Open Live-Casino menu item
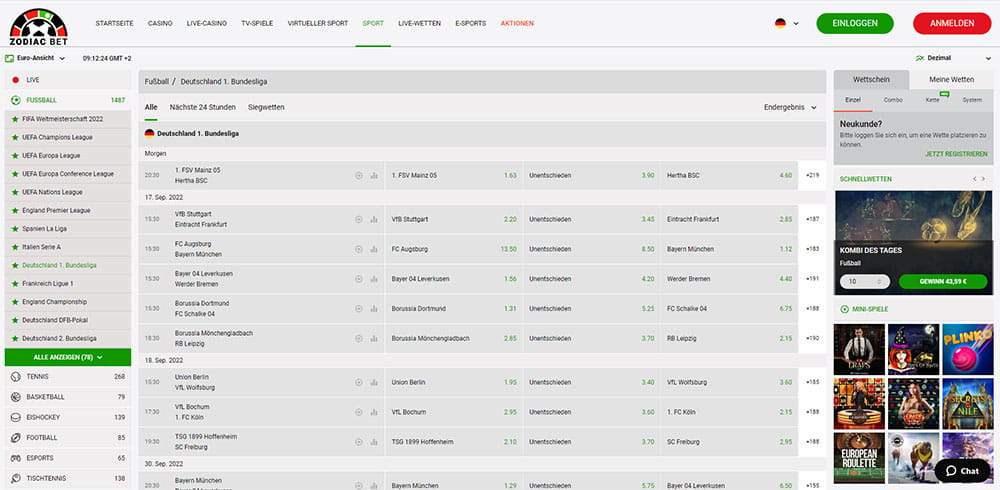This screenshot has height=490, width=1000. 207,24
